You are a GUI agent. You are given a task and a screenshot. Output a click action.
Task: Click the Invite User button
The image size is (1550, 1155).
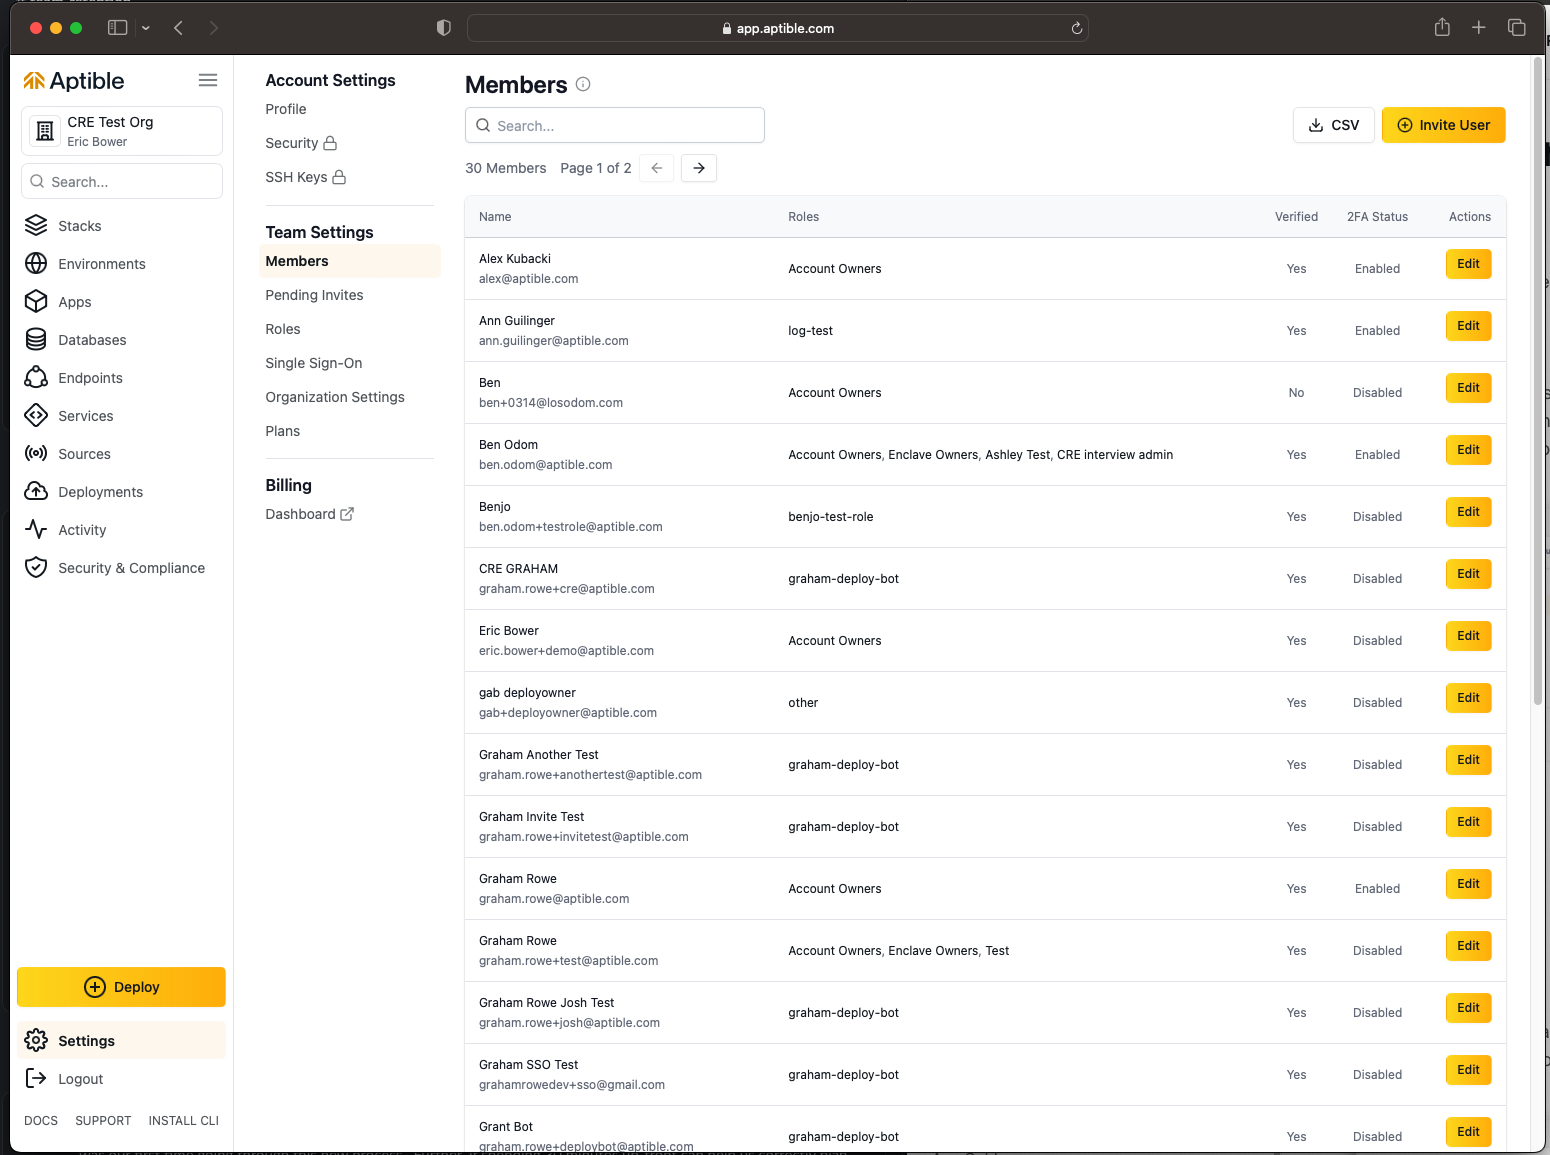[x=1444, y=125]
